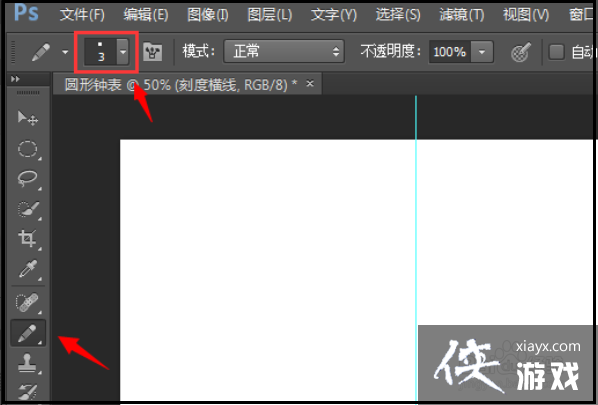Pick the Quick Selection tool
Screen dimensions: 598x405
coord(28,209)
